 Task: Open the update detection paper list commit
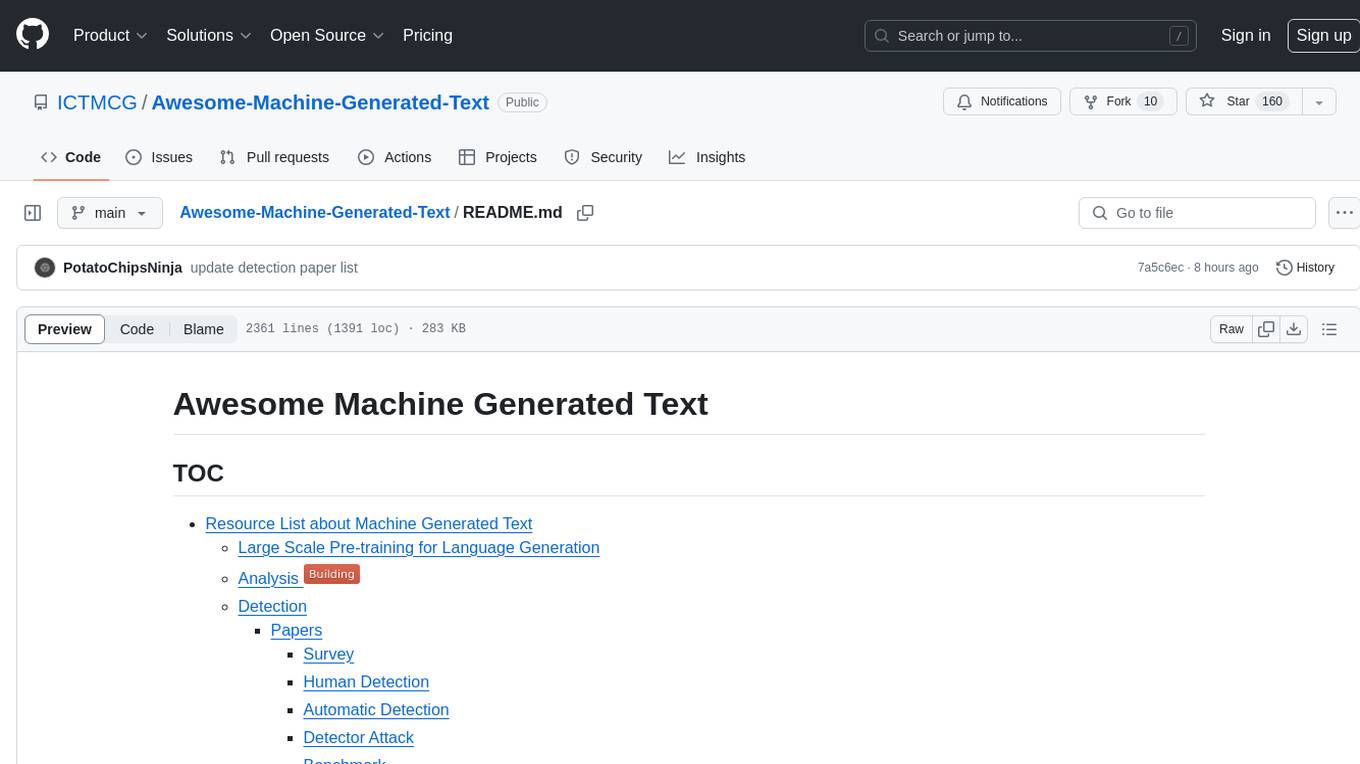274,268
